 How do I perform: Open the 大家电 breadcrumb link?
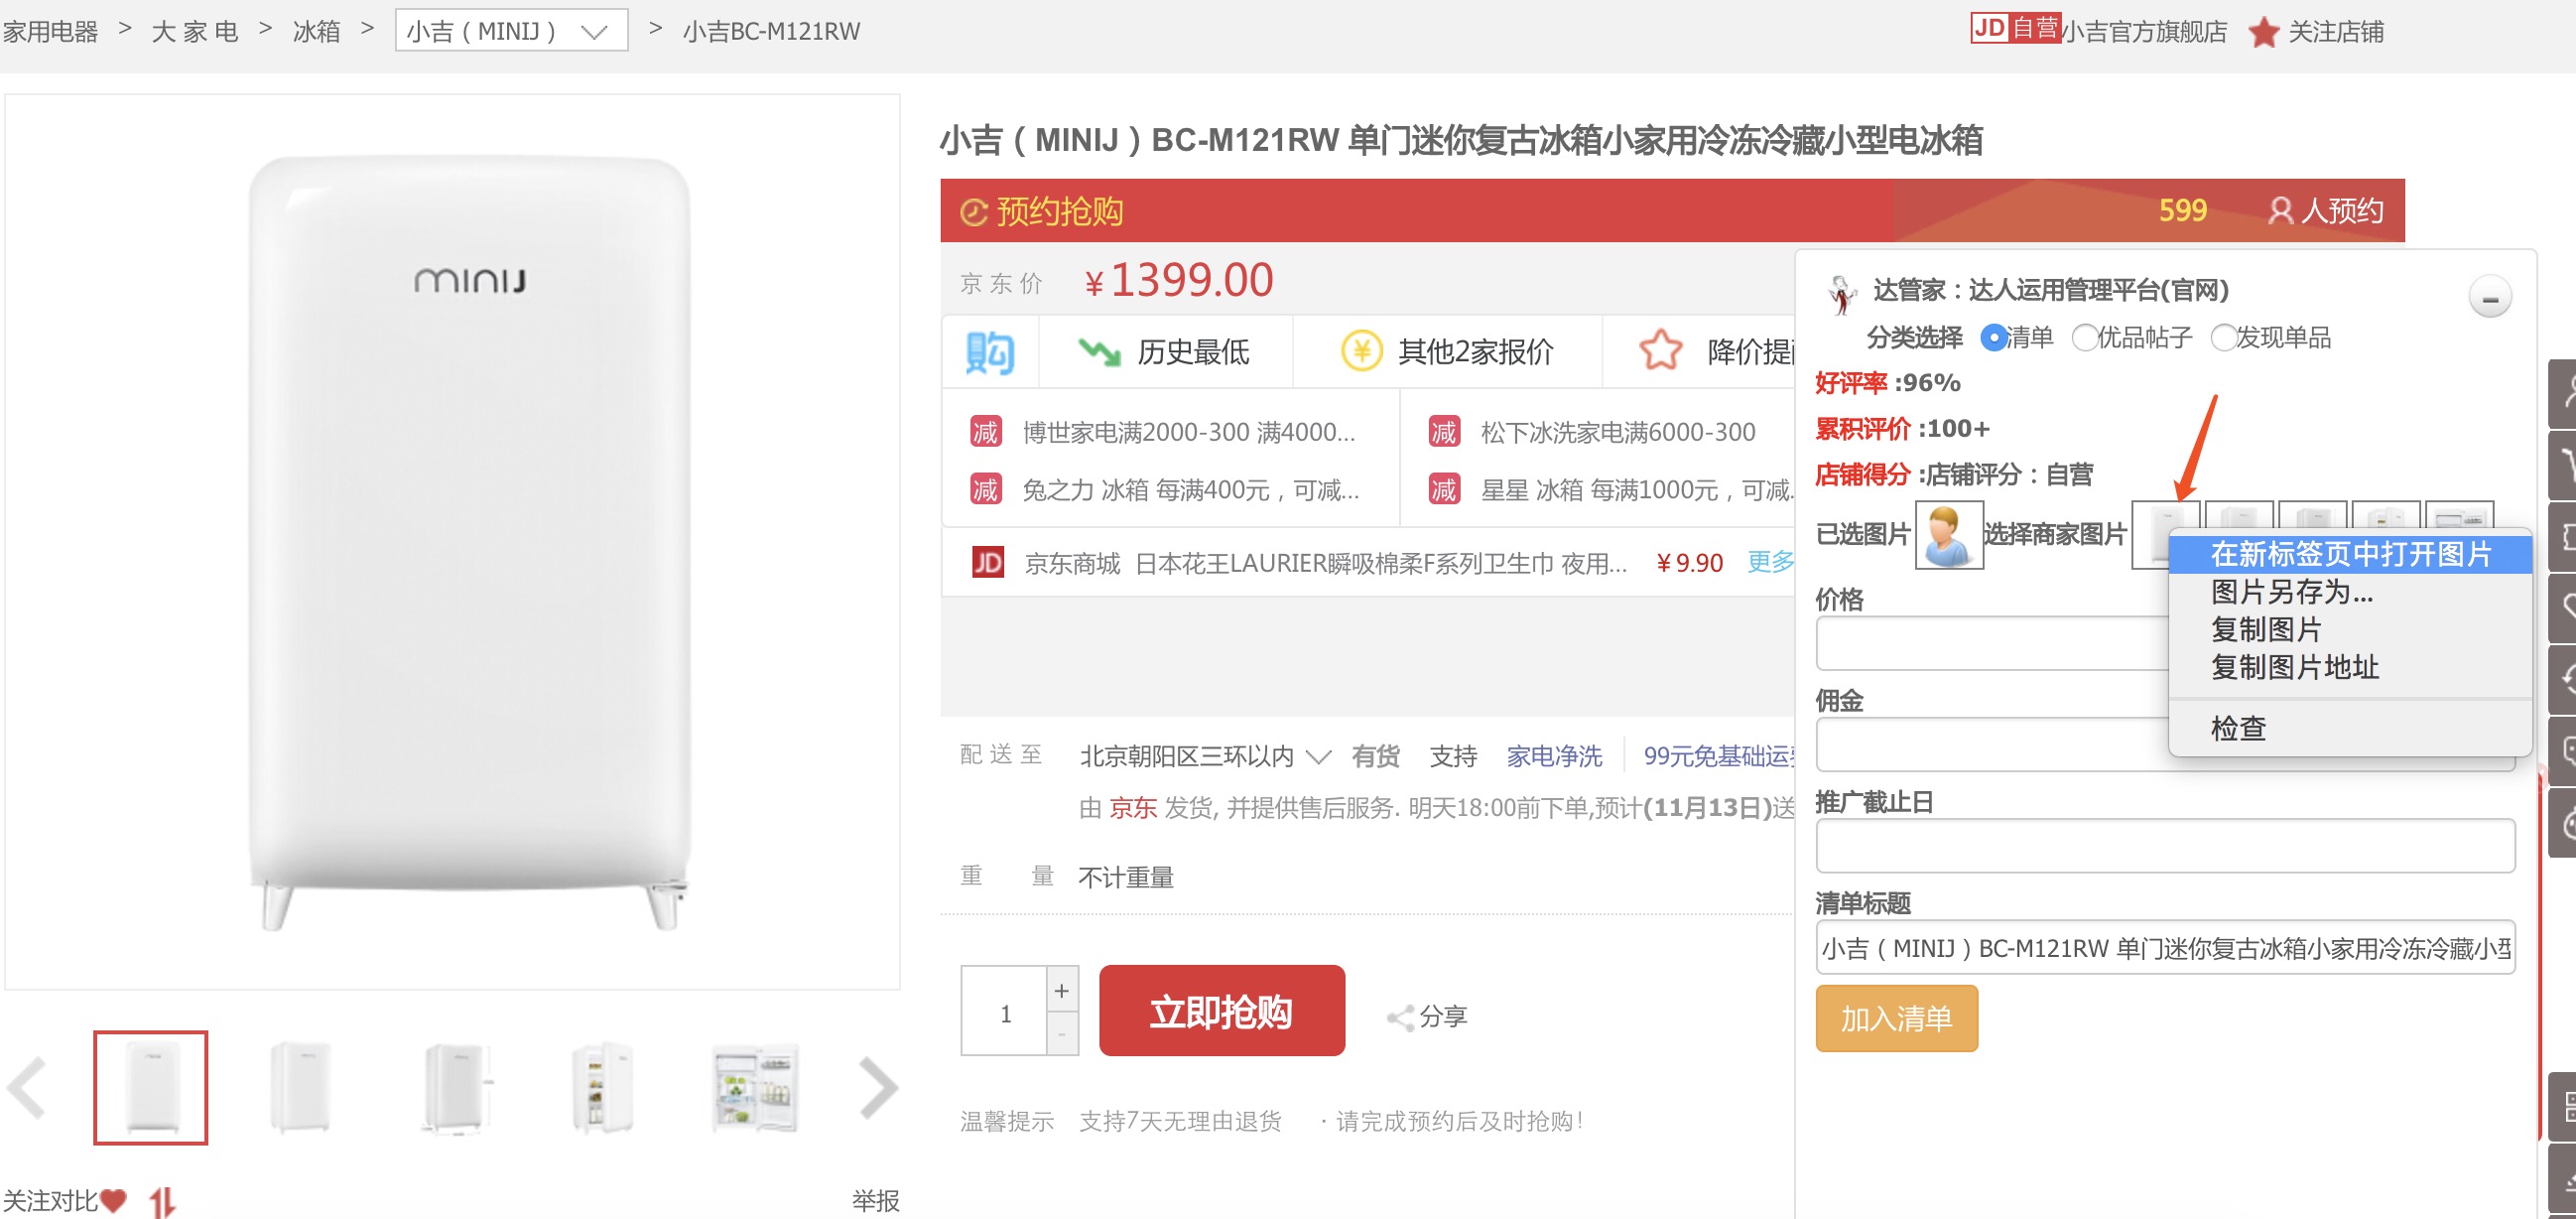point(195,31)
